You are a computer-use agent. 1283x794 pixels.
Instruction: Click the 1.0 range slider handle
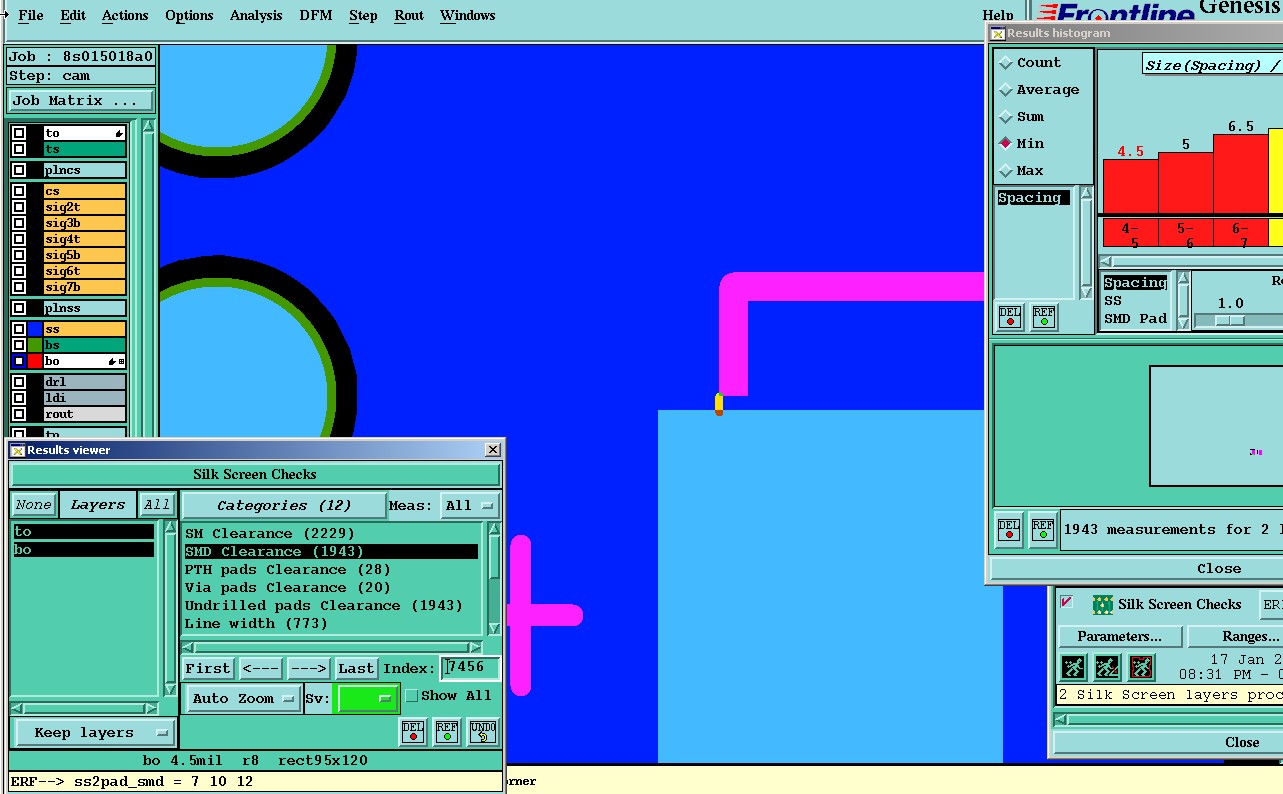point(1229,320)
